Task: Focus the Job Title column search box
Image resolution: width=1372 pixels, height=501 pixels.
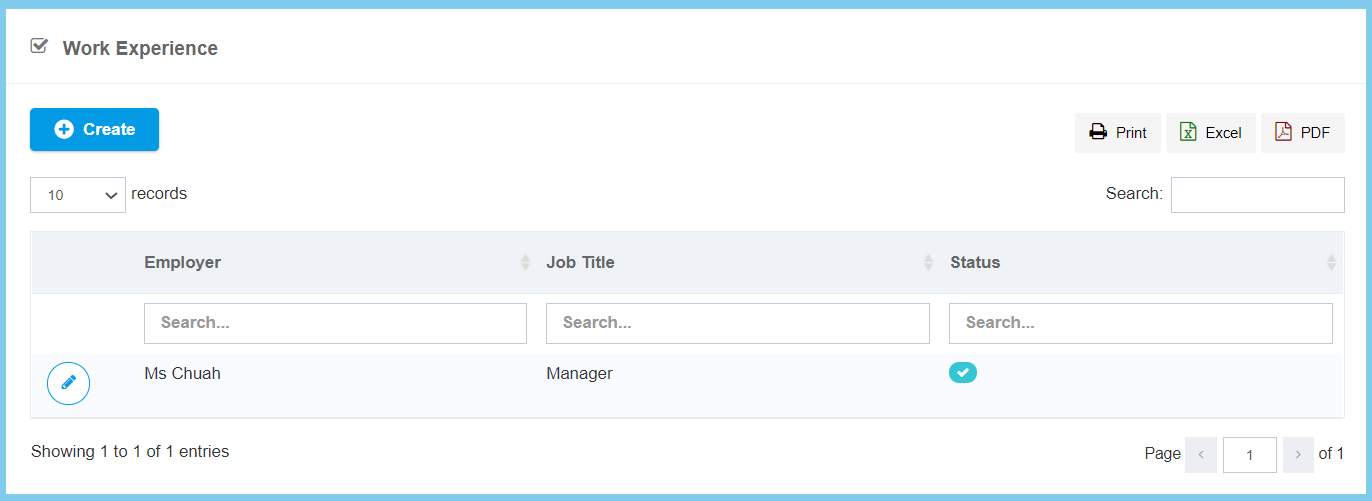Action: (737, 324)
